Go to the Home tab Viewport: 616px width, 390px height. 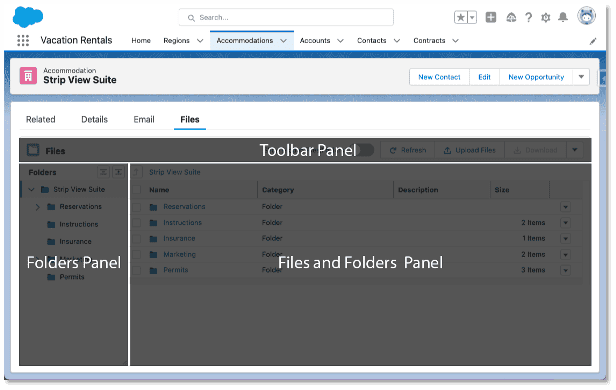tap(141, 40)
